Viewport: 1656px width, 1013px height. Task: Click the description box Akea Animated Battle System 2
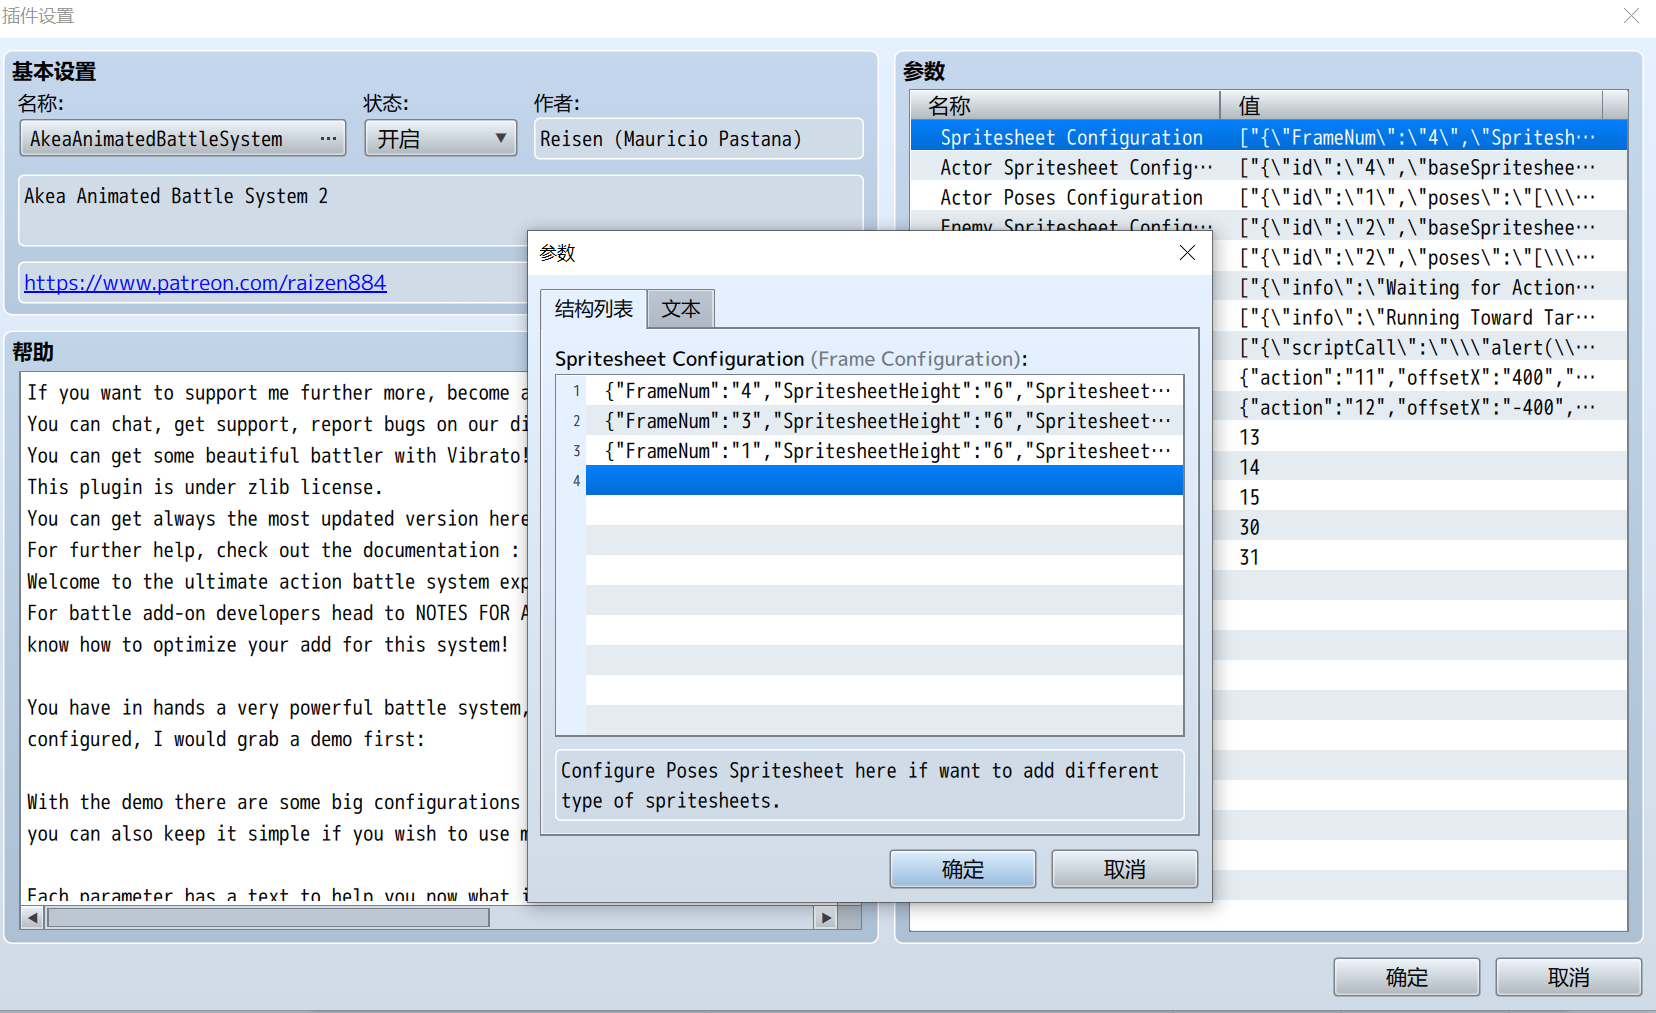click(441, 210)
